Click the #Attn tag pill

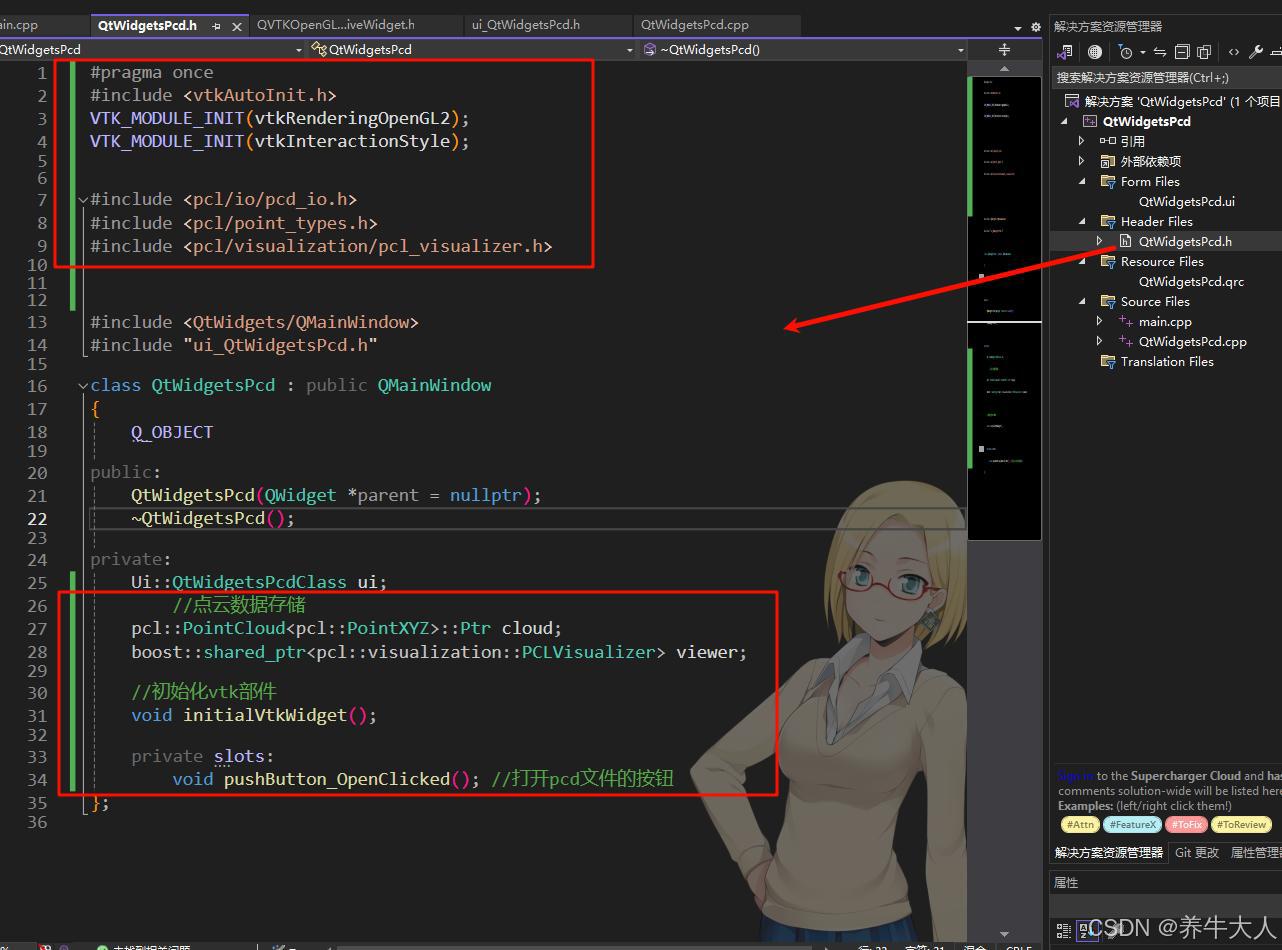[1080, 825]
